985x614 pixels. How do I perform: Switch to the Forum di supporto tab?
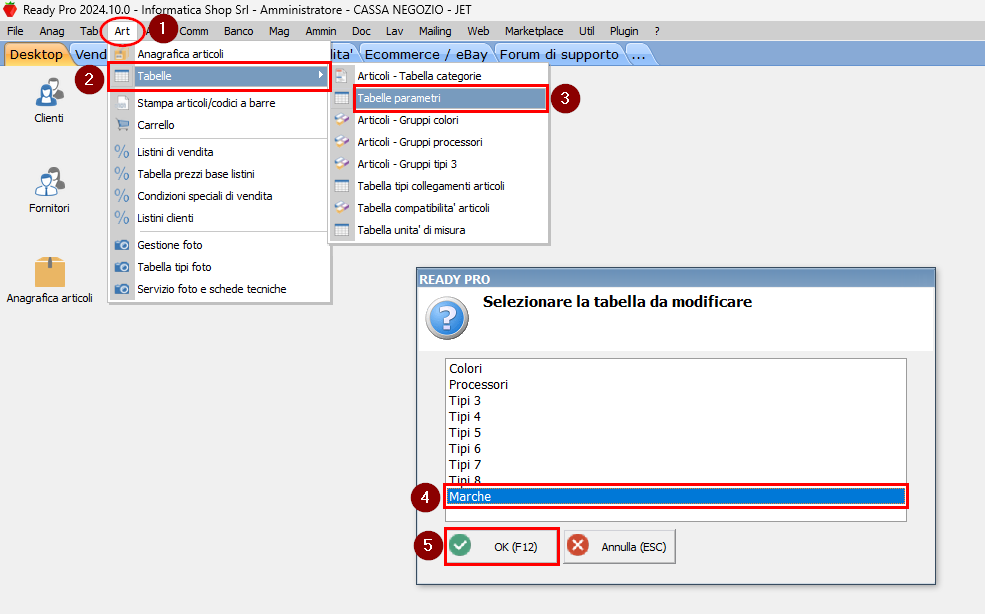559,55
